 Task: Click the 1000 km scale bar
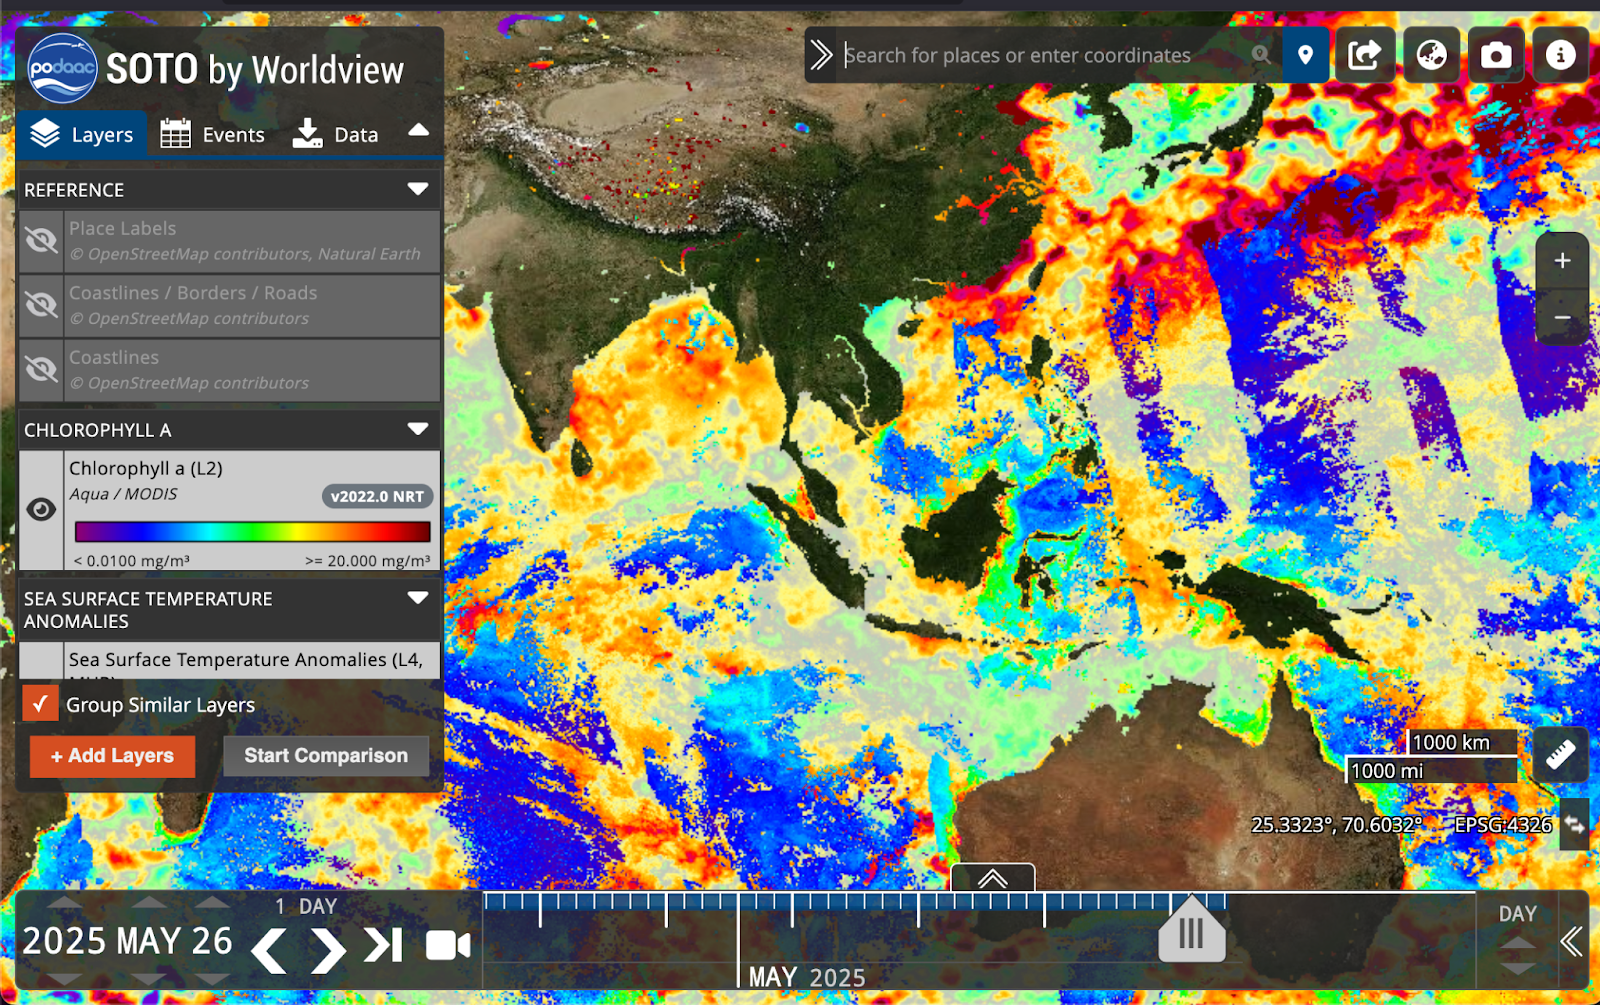click(x=1462, y=742)
